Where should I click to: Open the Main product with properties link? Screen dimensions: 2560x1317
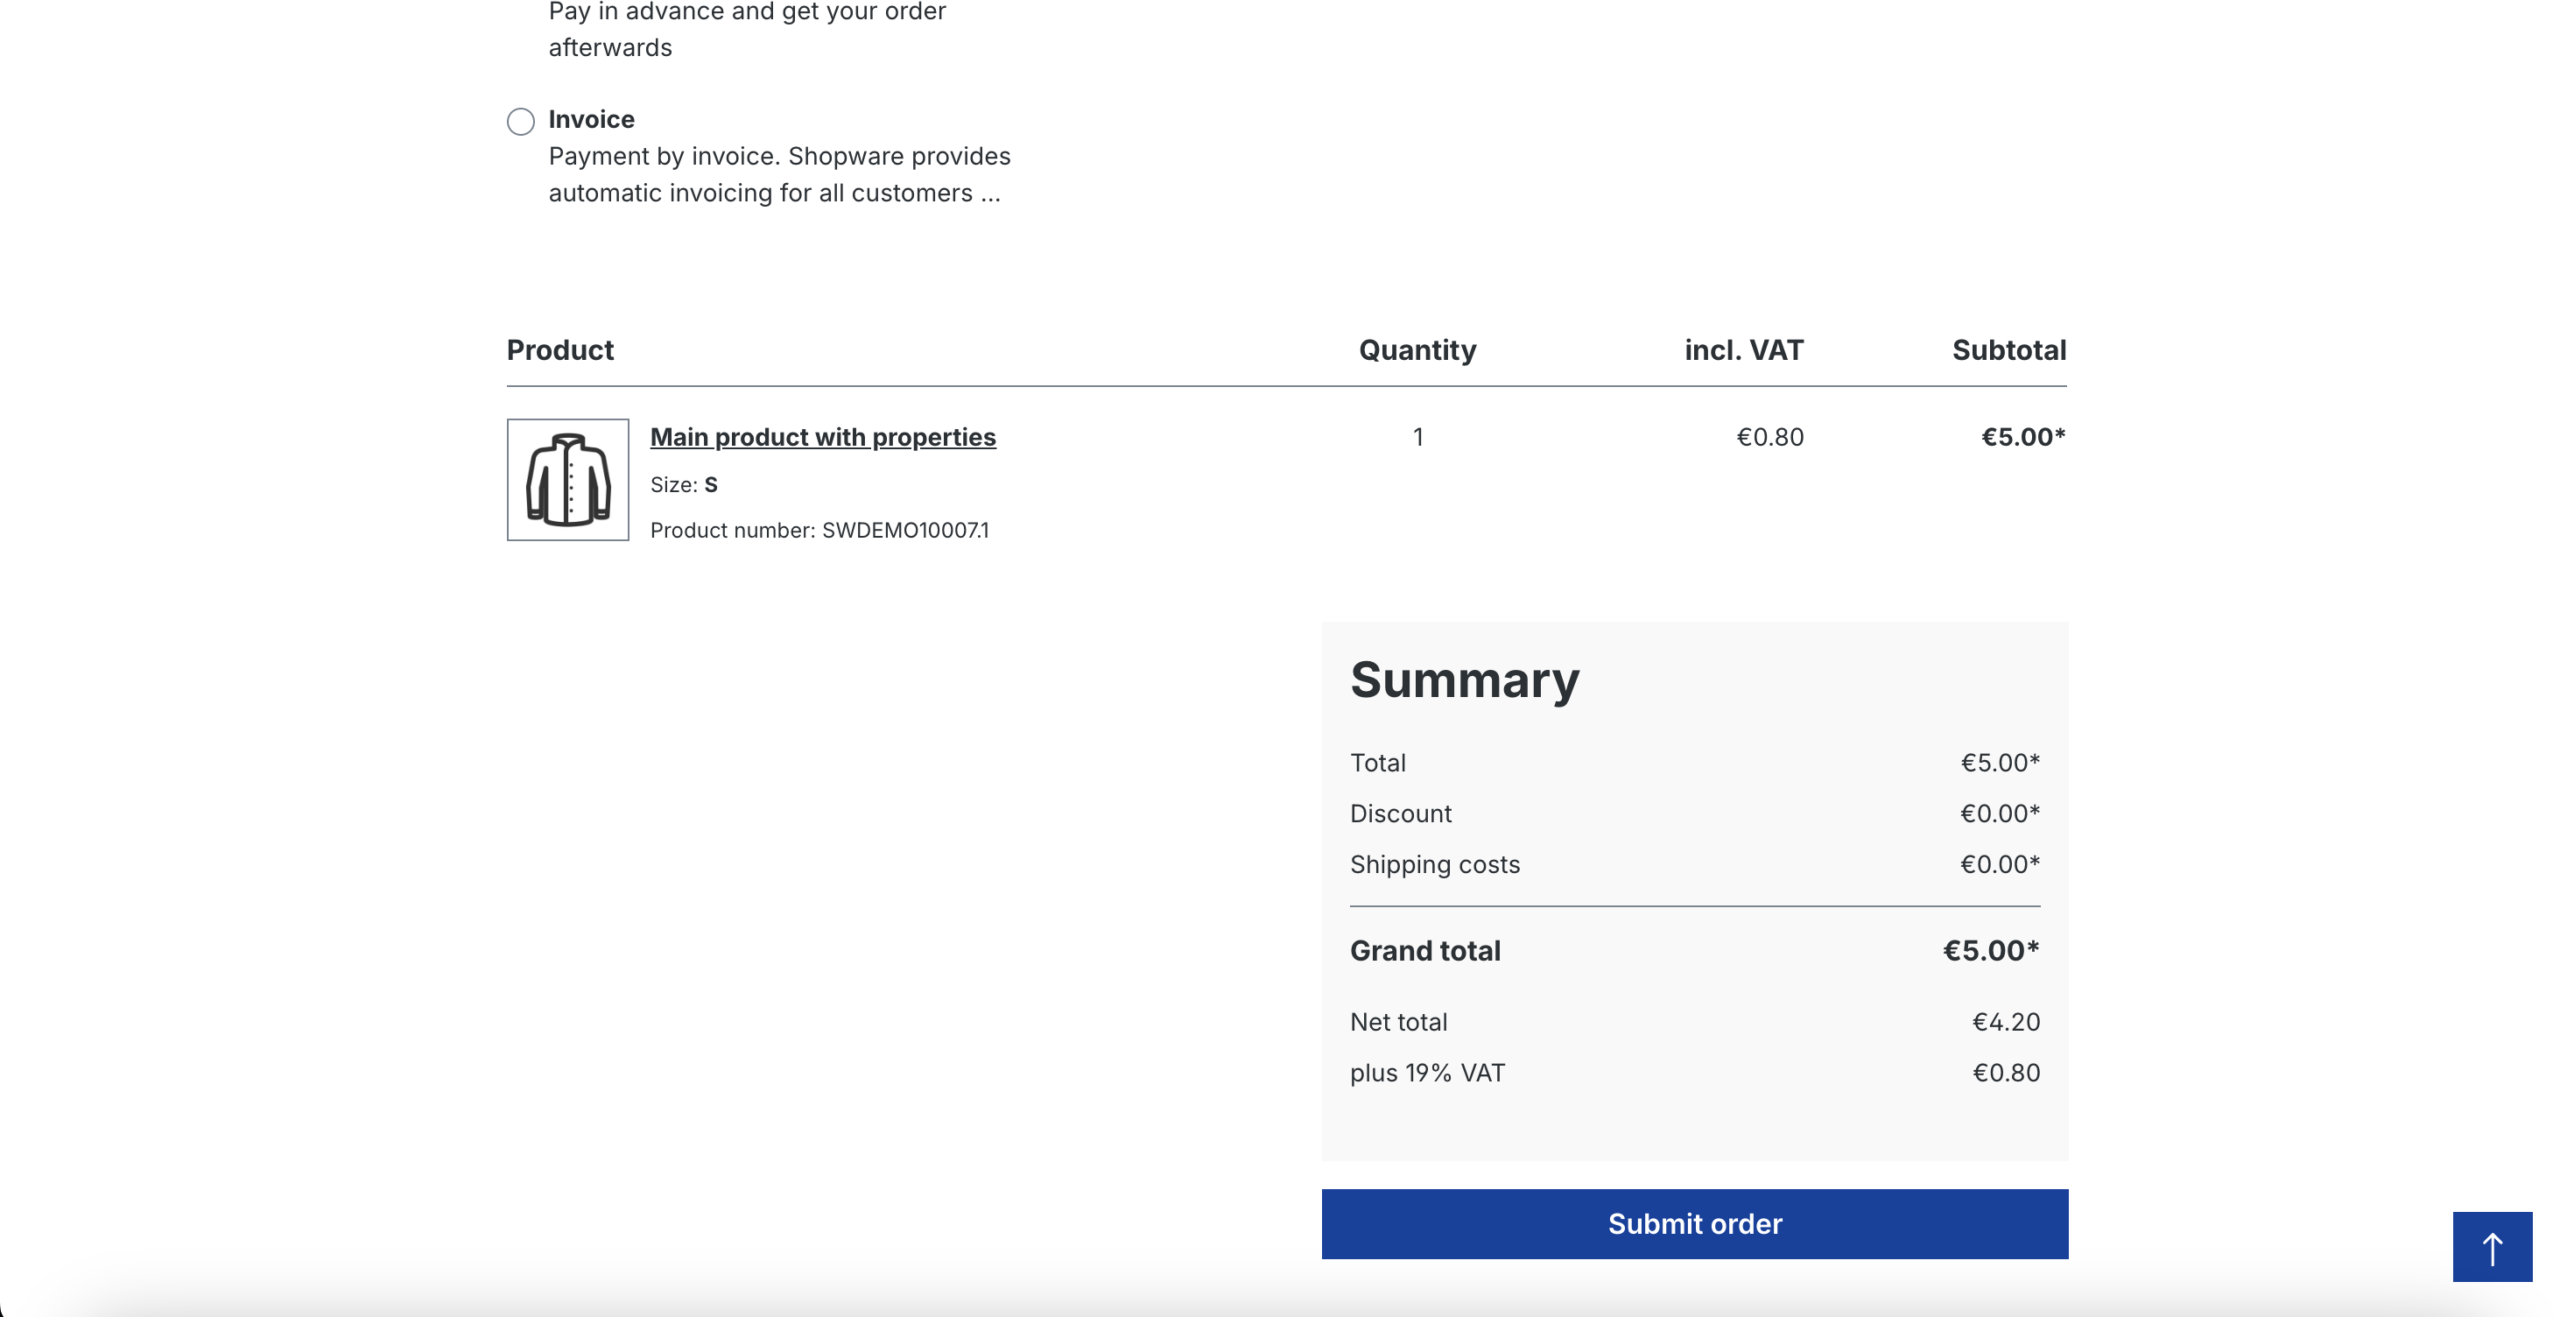[822, 437]
